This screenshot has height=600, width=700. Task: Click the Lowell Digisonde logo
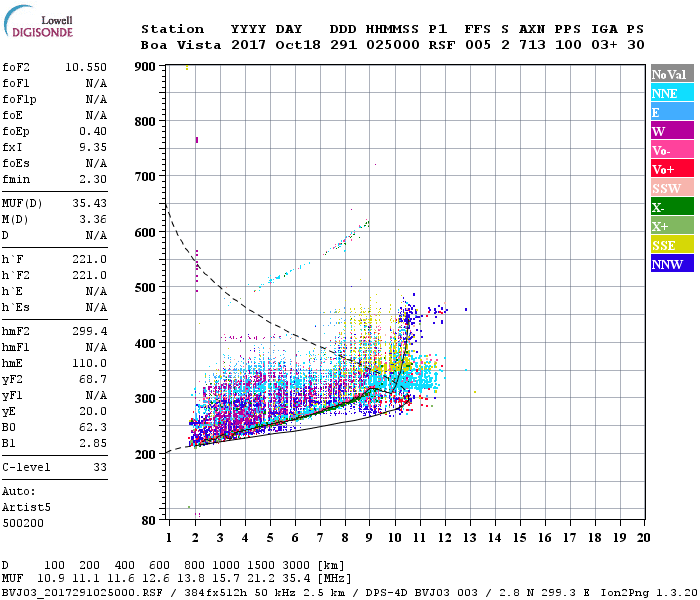(38, 21)
